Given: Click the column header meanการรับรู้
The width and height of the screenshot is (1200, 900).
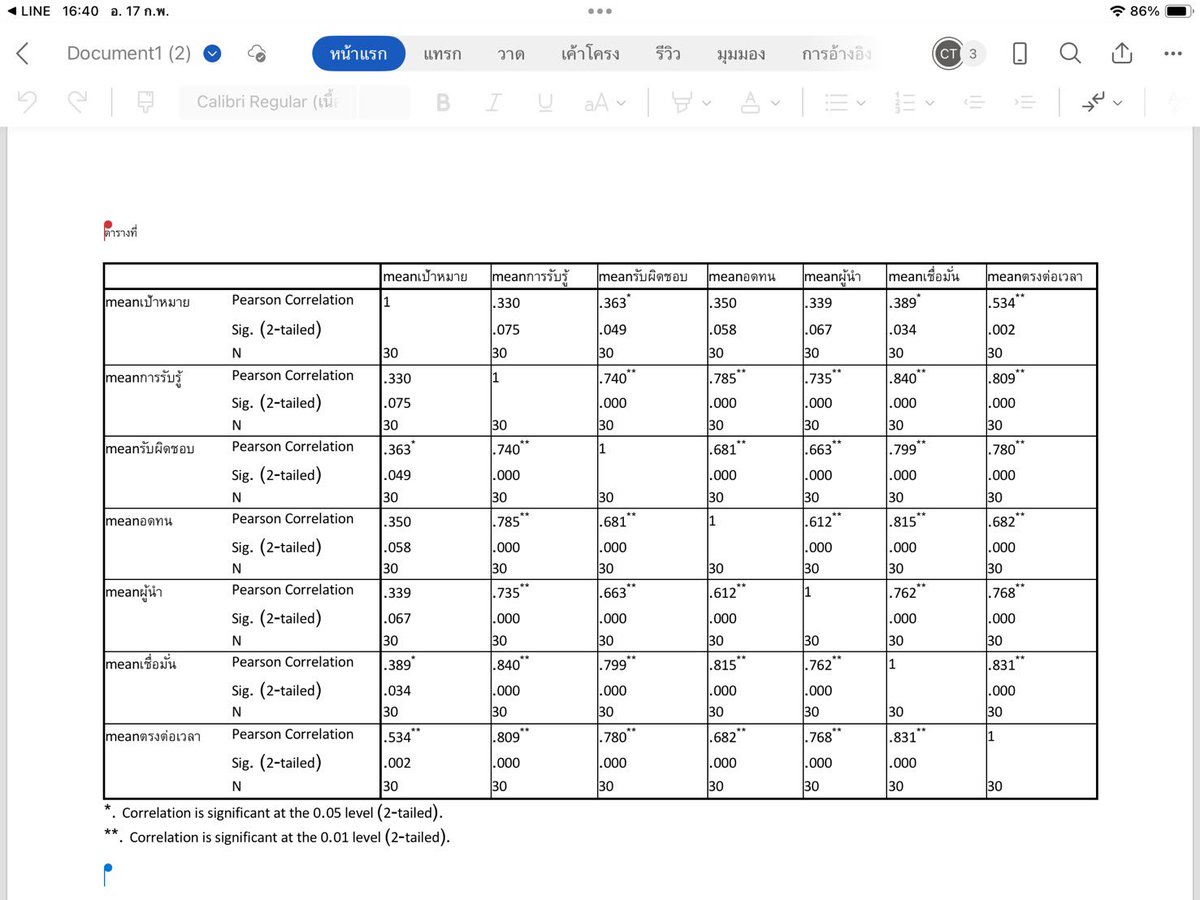Looking at the screenshot, I should pyautogui.click(x=533, y=277).
